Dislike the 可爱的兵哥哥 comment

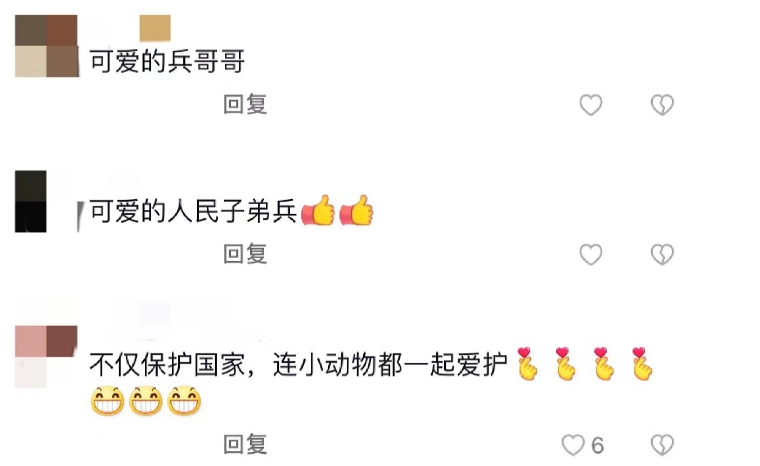pos(662,105)
